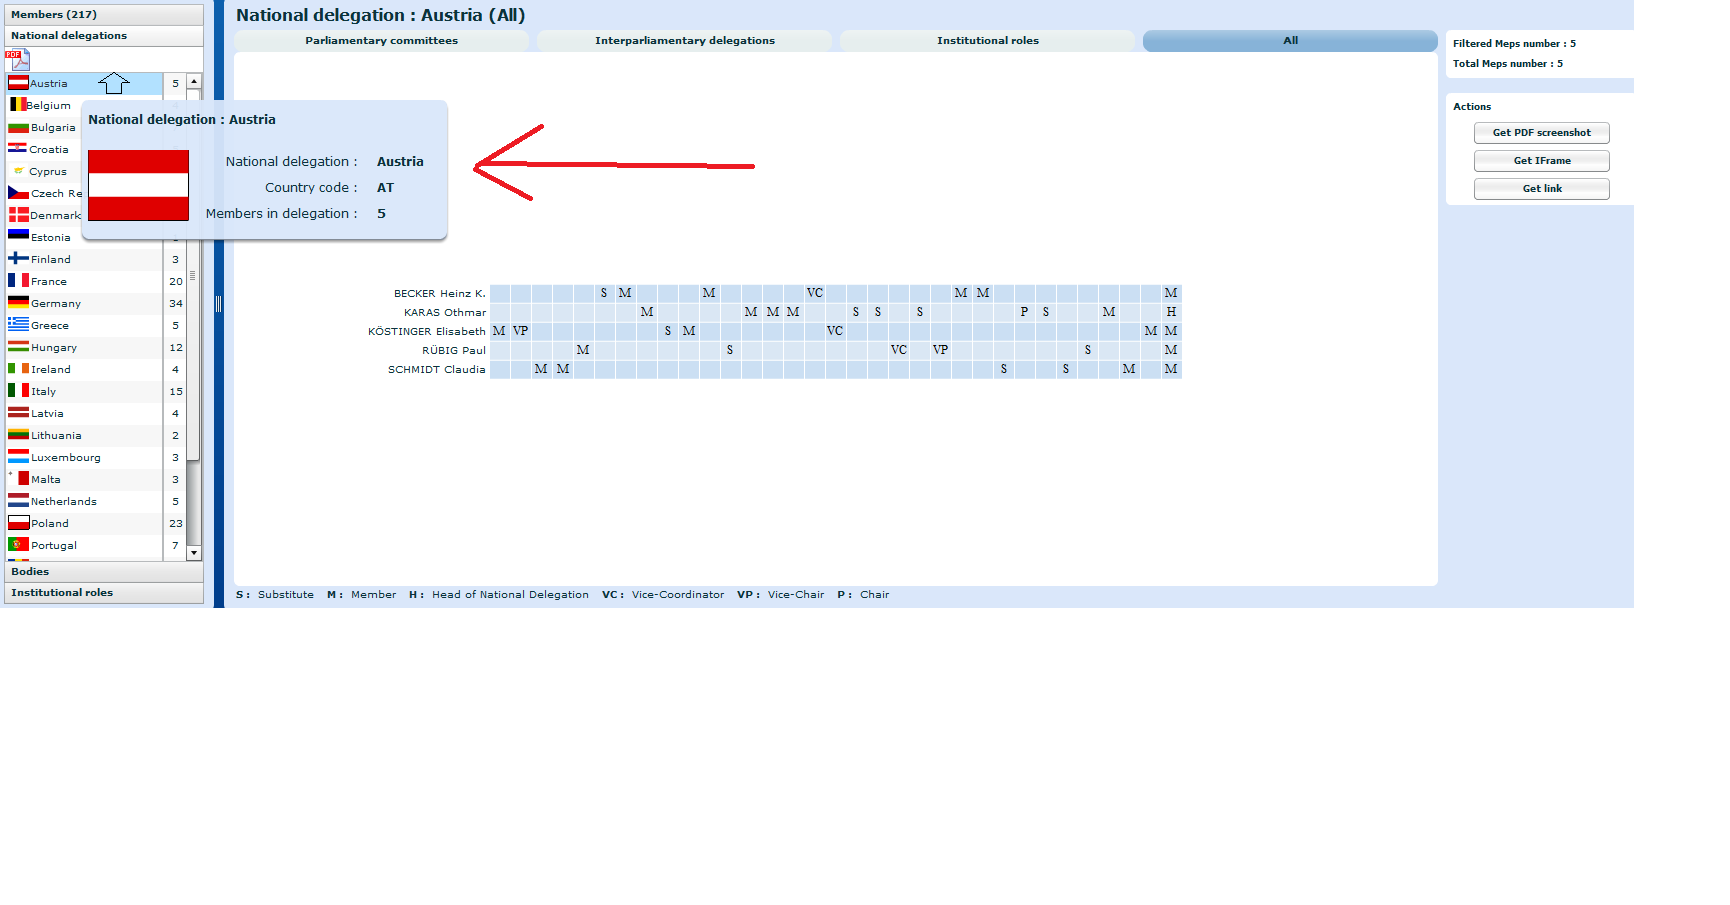
Task: Click the Croatia flag icon
Action: [x=17, y=149]
